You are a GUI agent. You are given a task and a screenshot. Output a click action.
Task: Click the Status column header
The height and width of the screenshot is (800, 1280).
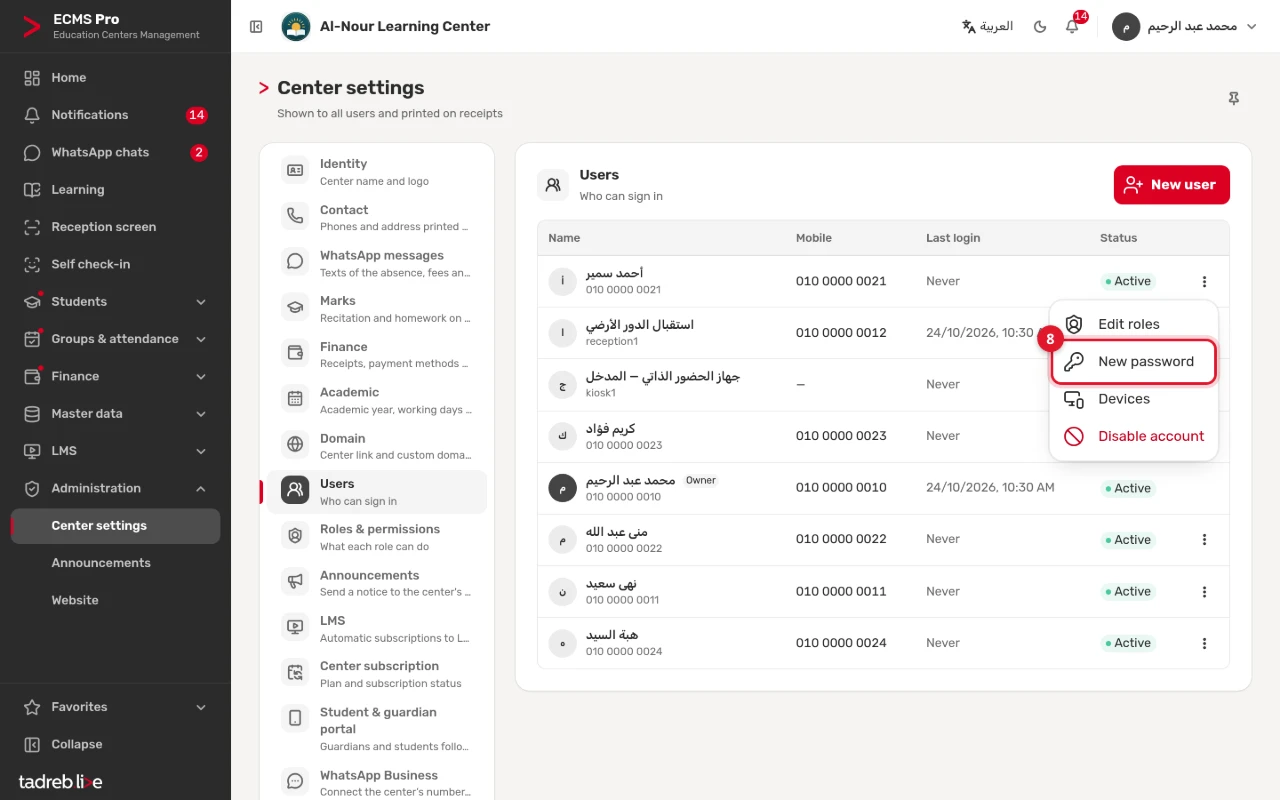pyautogui.click(x=1118, y=238)
